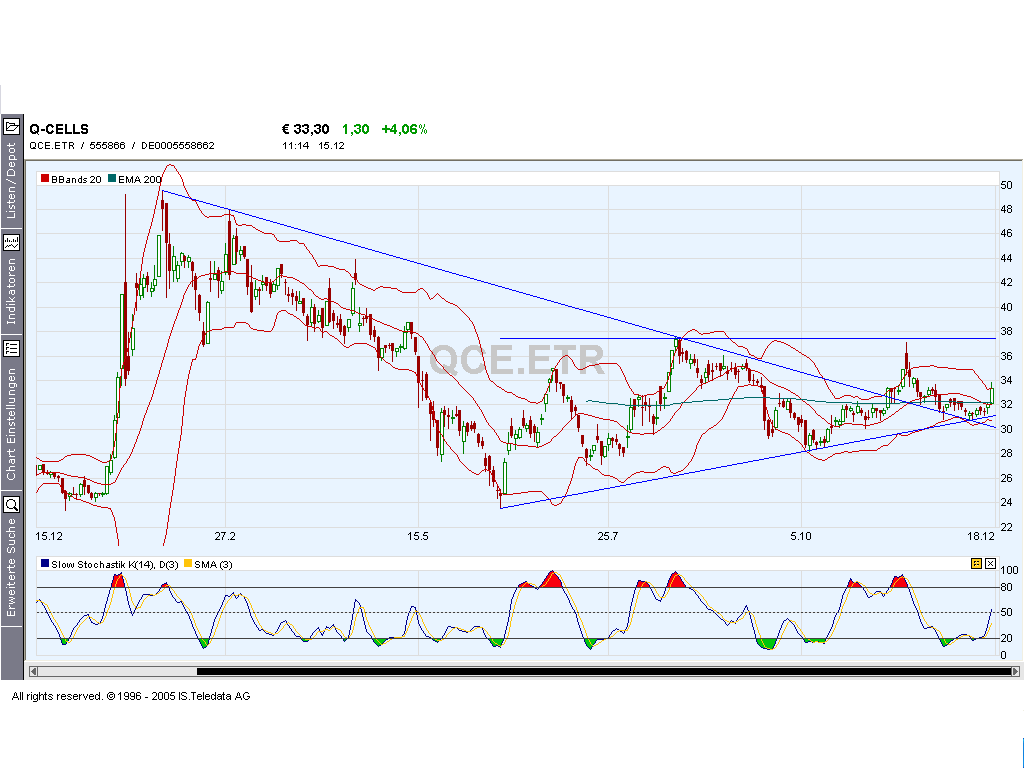Image resolution: width=1024 pixels, height=768 pixels.
Task: Click the EMA 200 legend label
Action: pos(140,180)
